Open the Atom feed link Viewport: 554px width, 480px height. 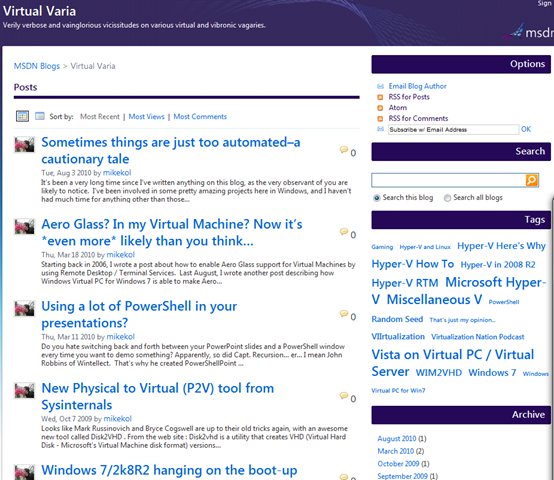point(398,108)
